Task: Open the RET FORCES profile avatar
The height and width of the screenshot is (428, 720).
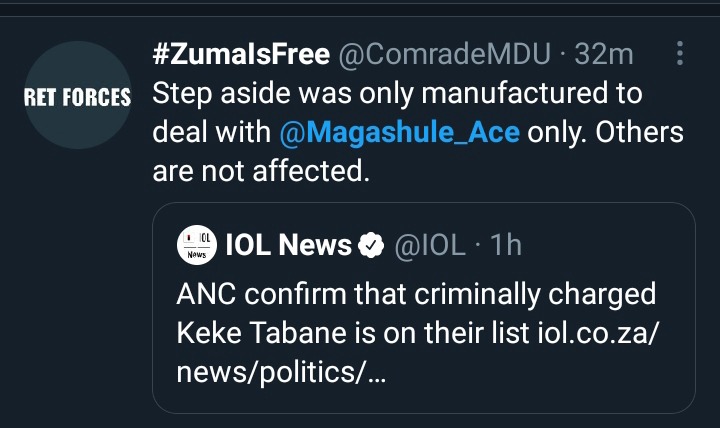Action: [x=78, y=95]
